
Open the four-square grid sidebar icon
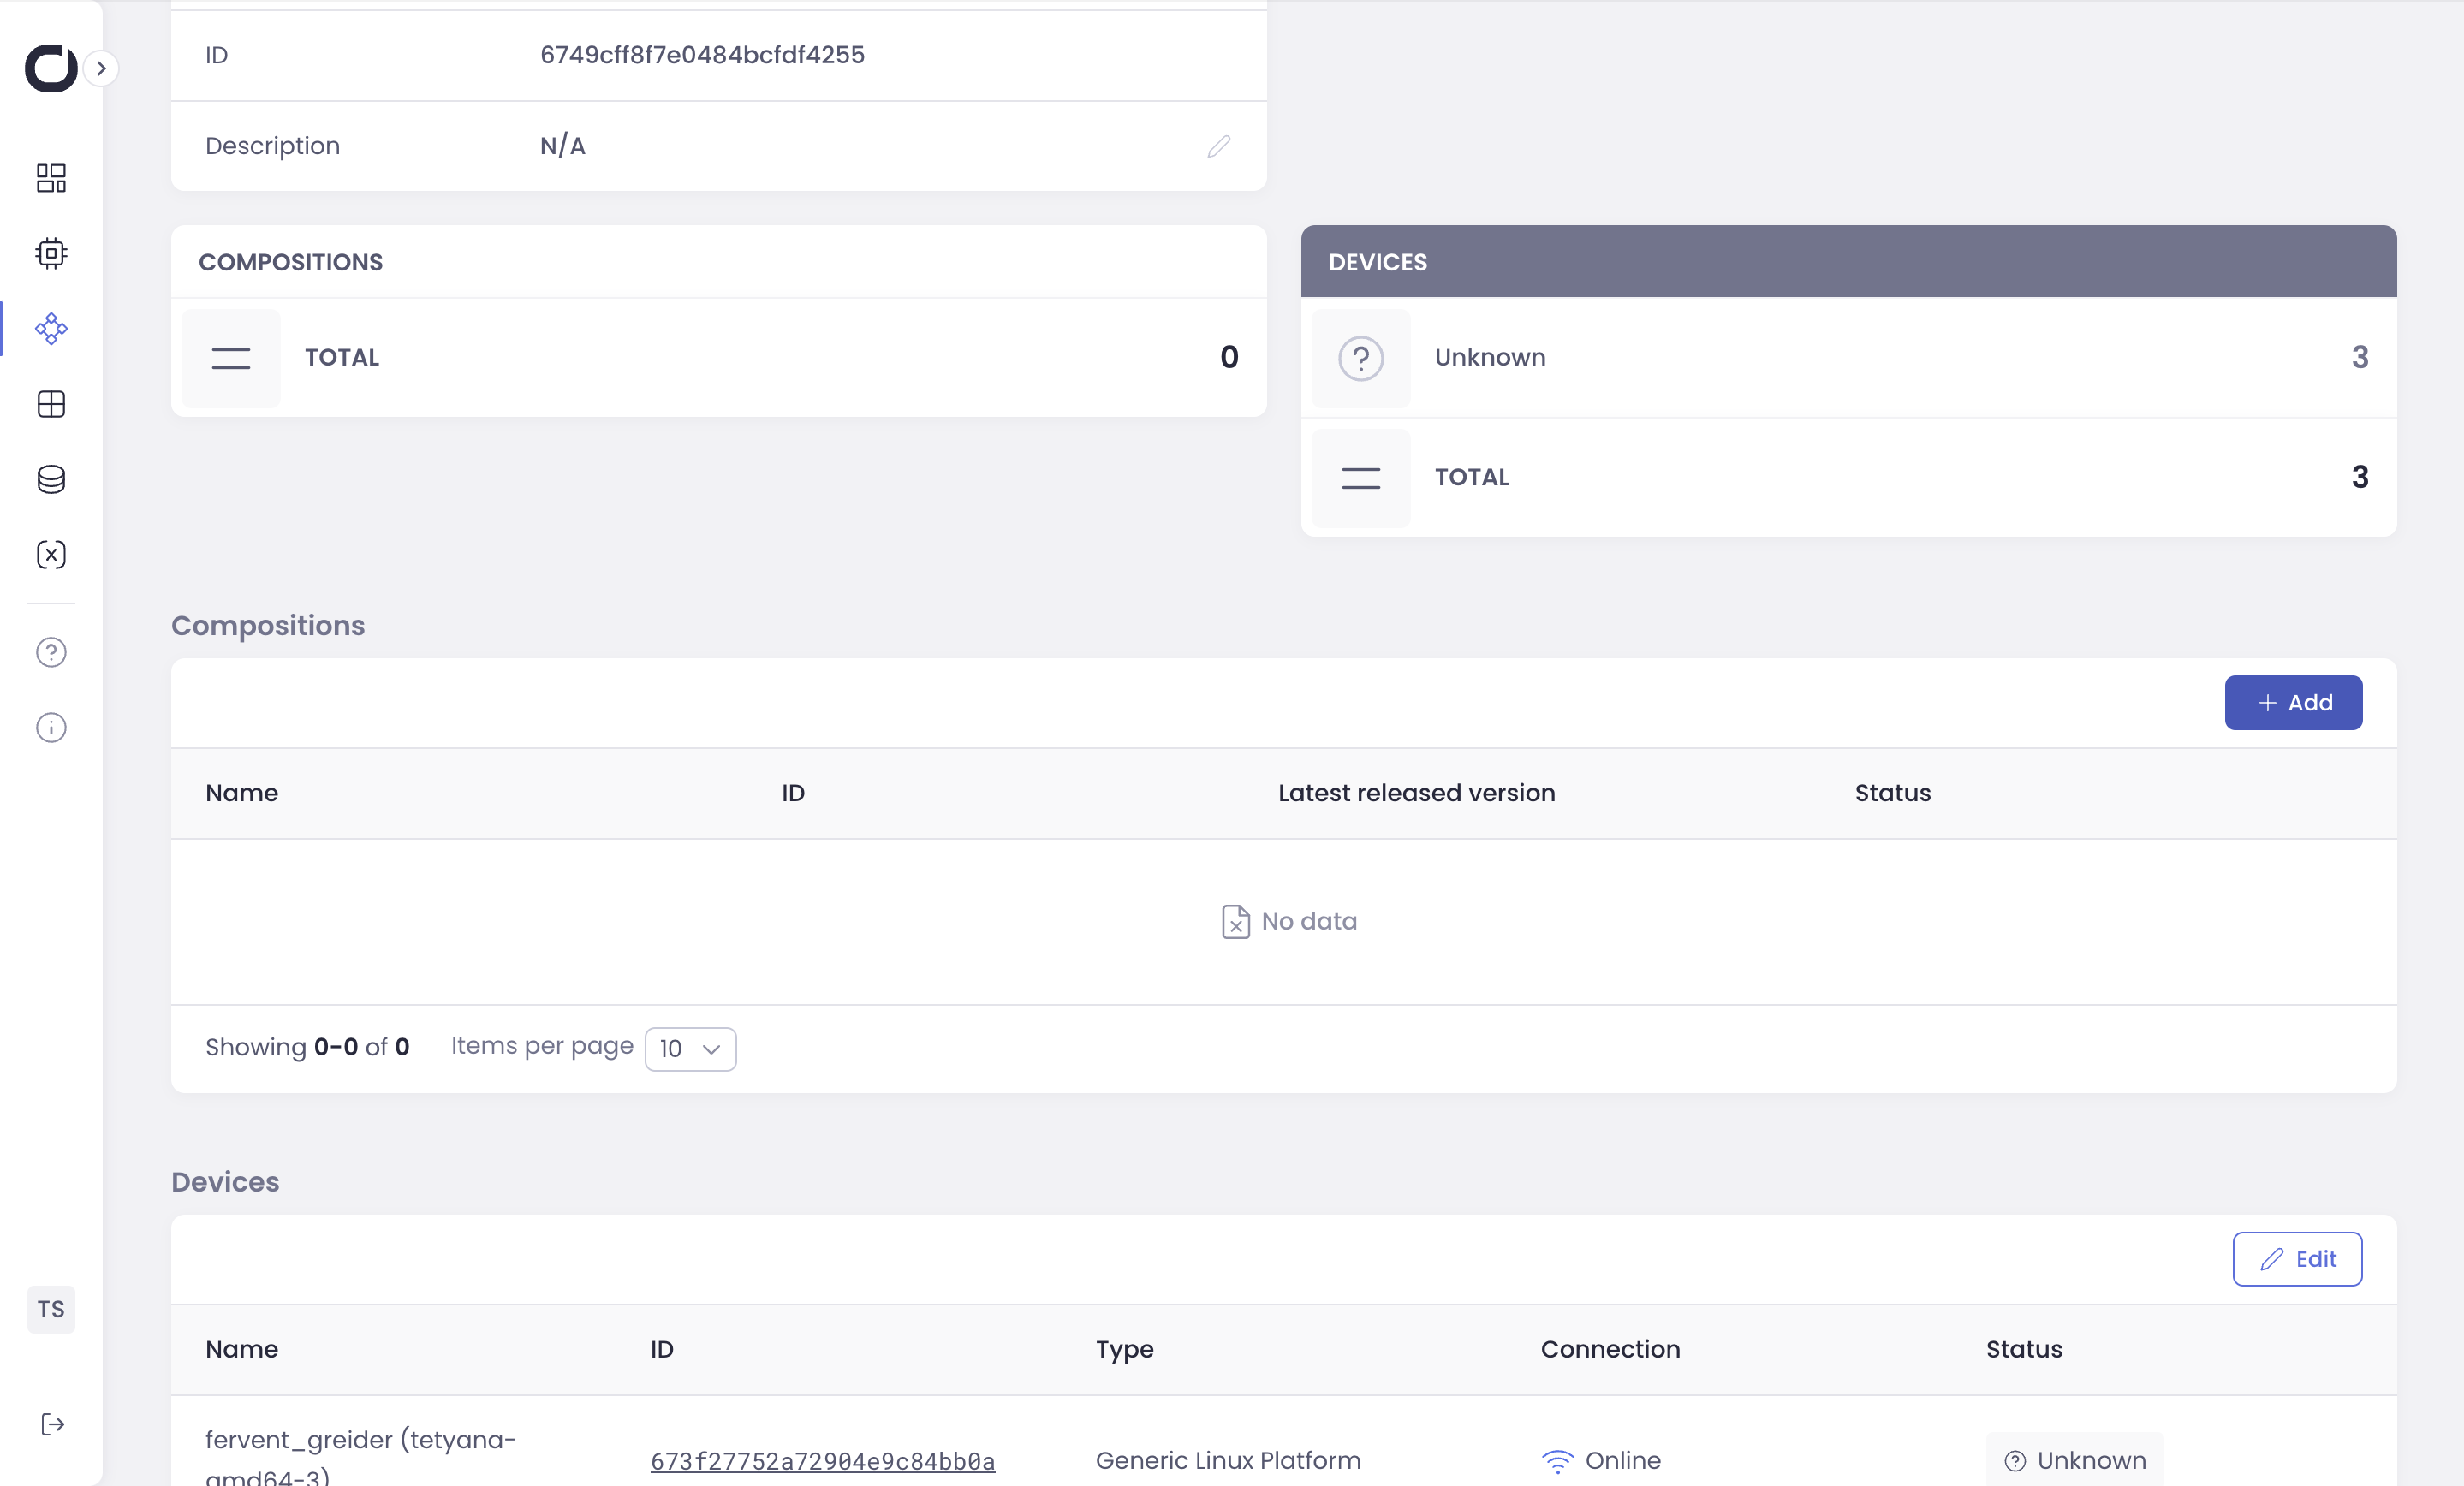point(51,404)
